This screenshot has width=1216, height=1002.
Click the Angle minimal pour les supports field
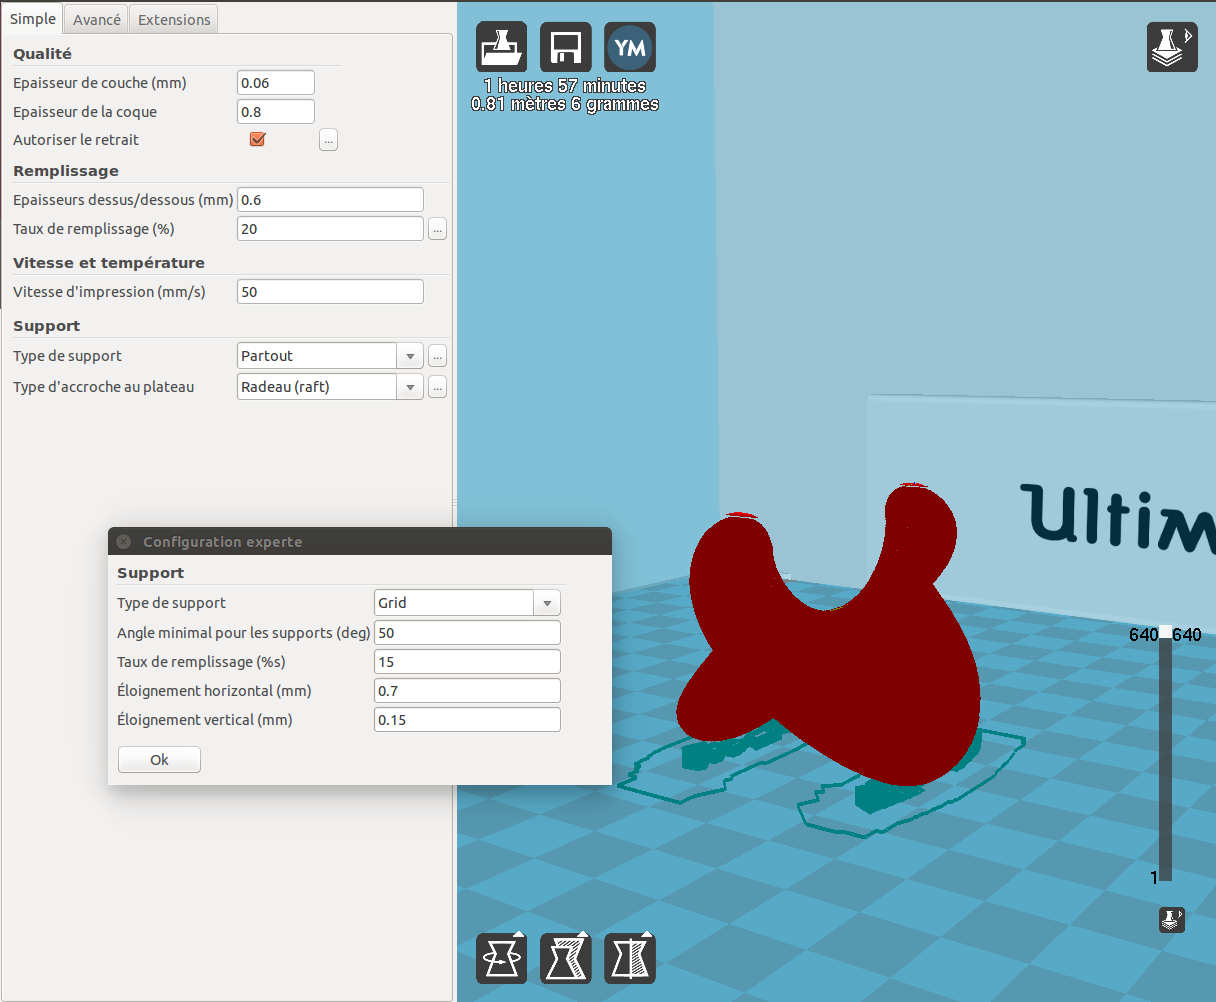(x=467, y=633)
